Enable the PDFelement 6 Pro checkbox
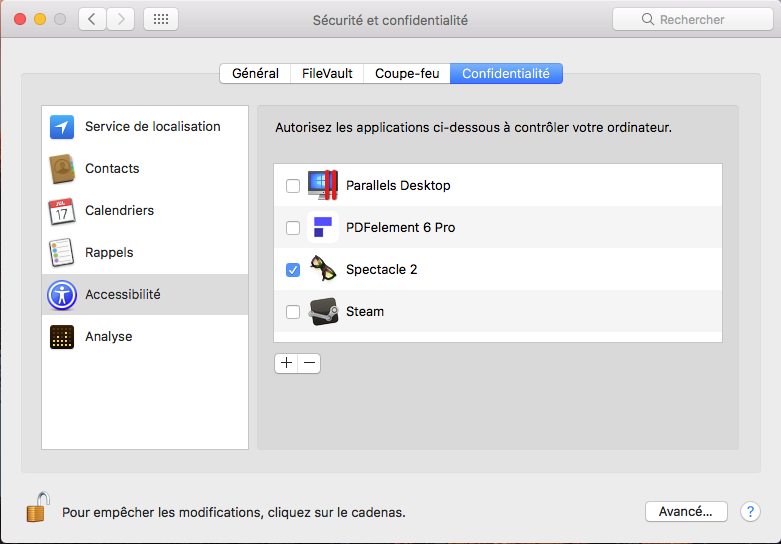 (293, 228)
